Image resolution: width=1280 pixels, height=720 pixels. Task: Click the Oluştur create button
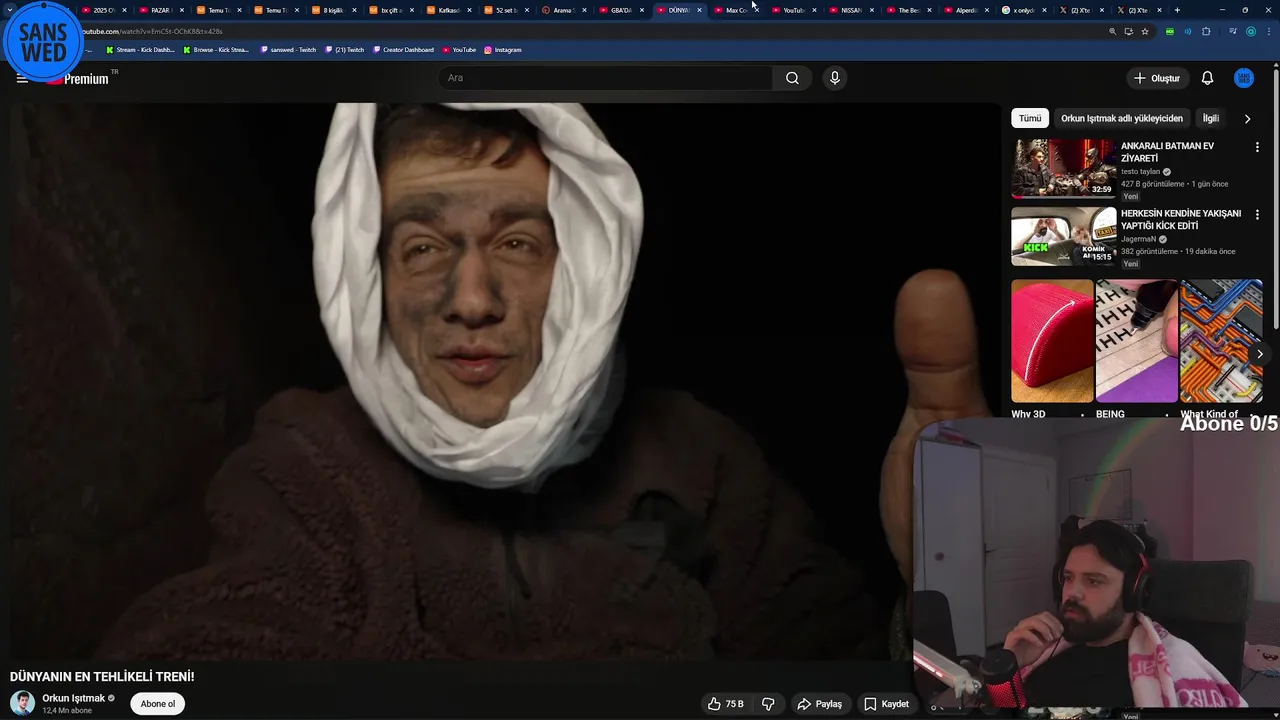[1156, 78]
